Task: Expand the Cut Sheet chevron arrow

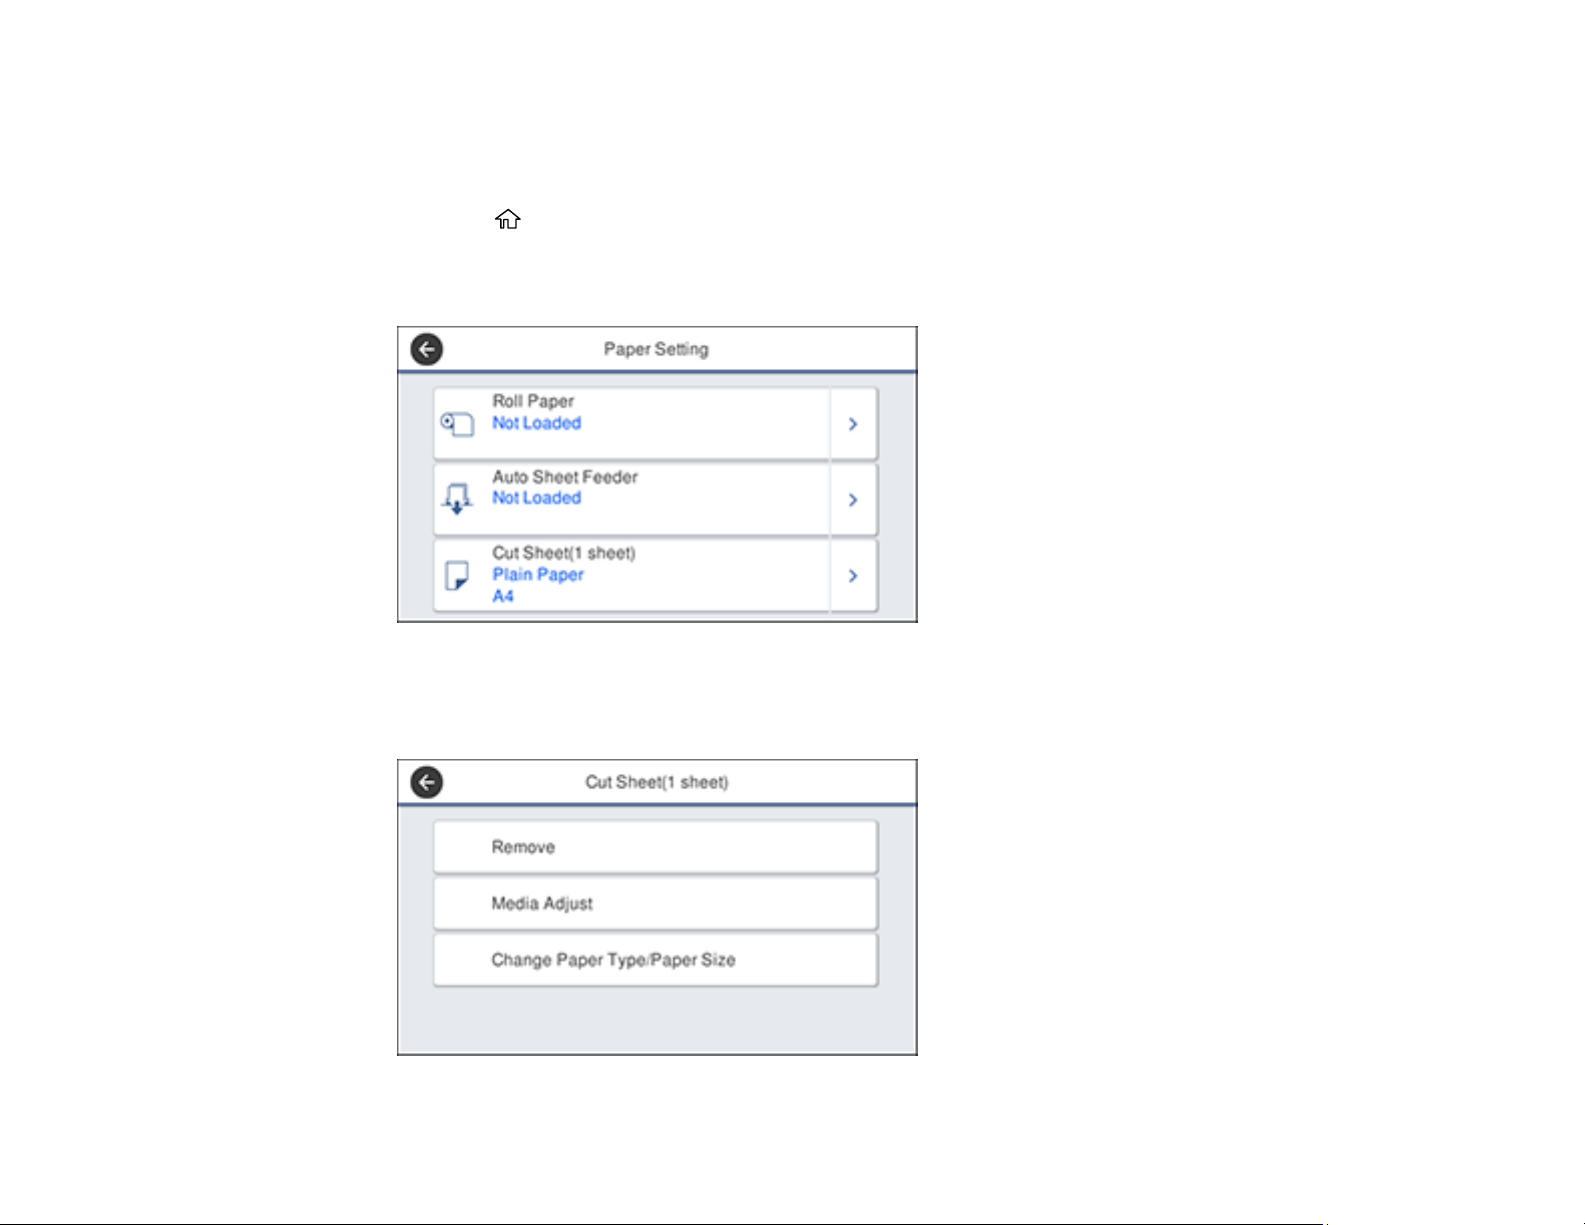Action: pyautogui.click(x=853, y=575)
